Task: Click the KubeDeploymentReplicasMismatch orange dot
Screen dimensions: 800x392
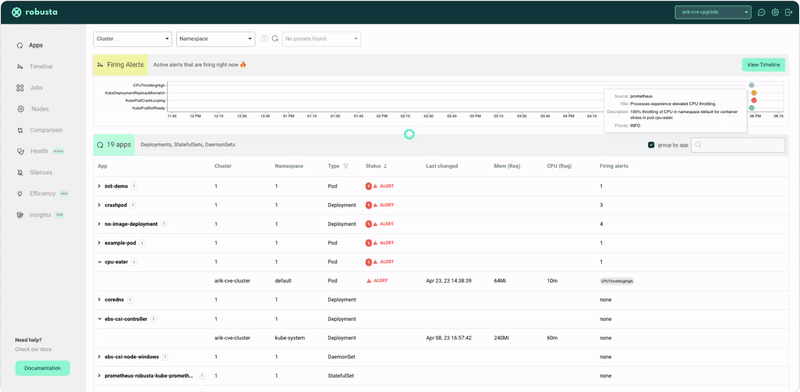Action: pyautogui.click(x=754, y=93)
